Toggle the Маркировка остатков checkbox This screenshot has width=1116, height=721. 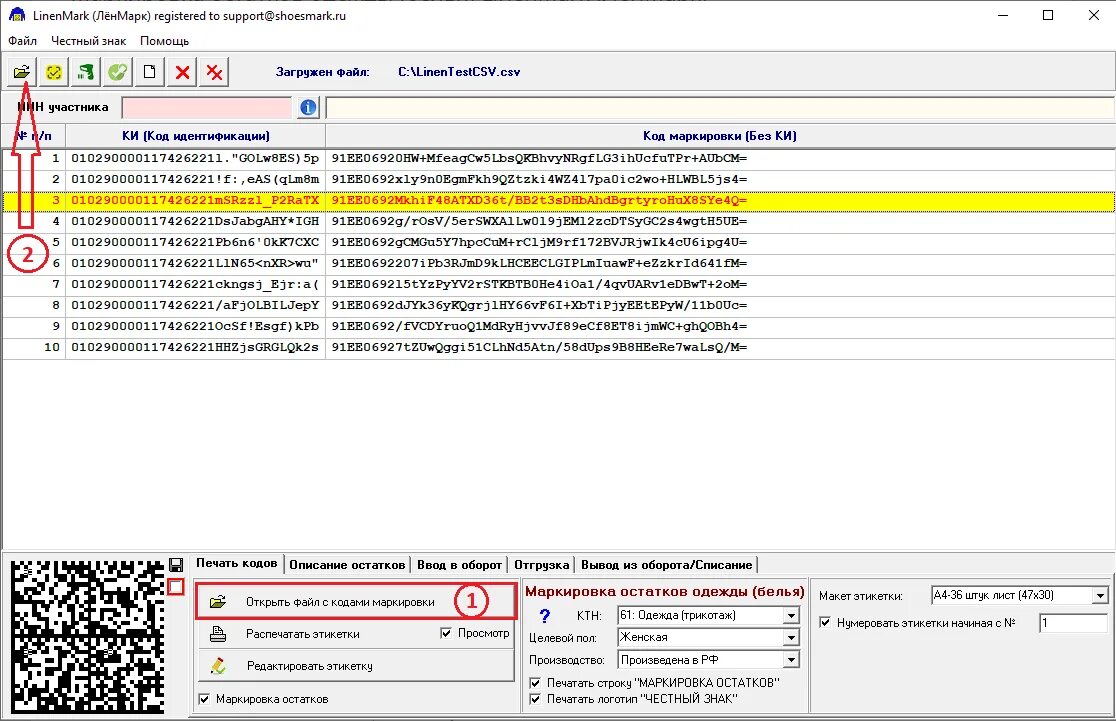(x=204, y=699)
